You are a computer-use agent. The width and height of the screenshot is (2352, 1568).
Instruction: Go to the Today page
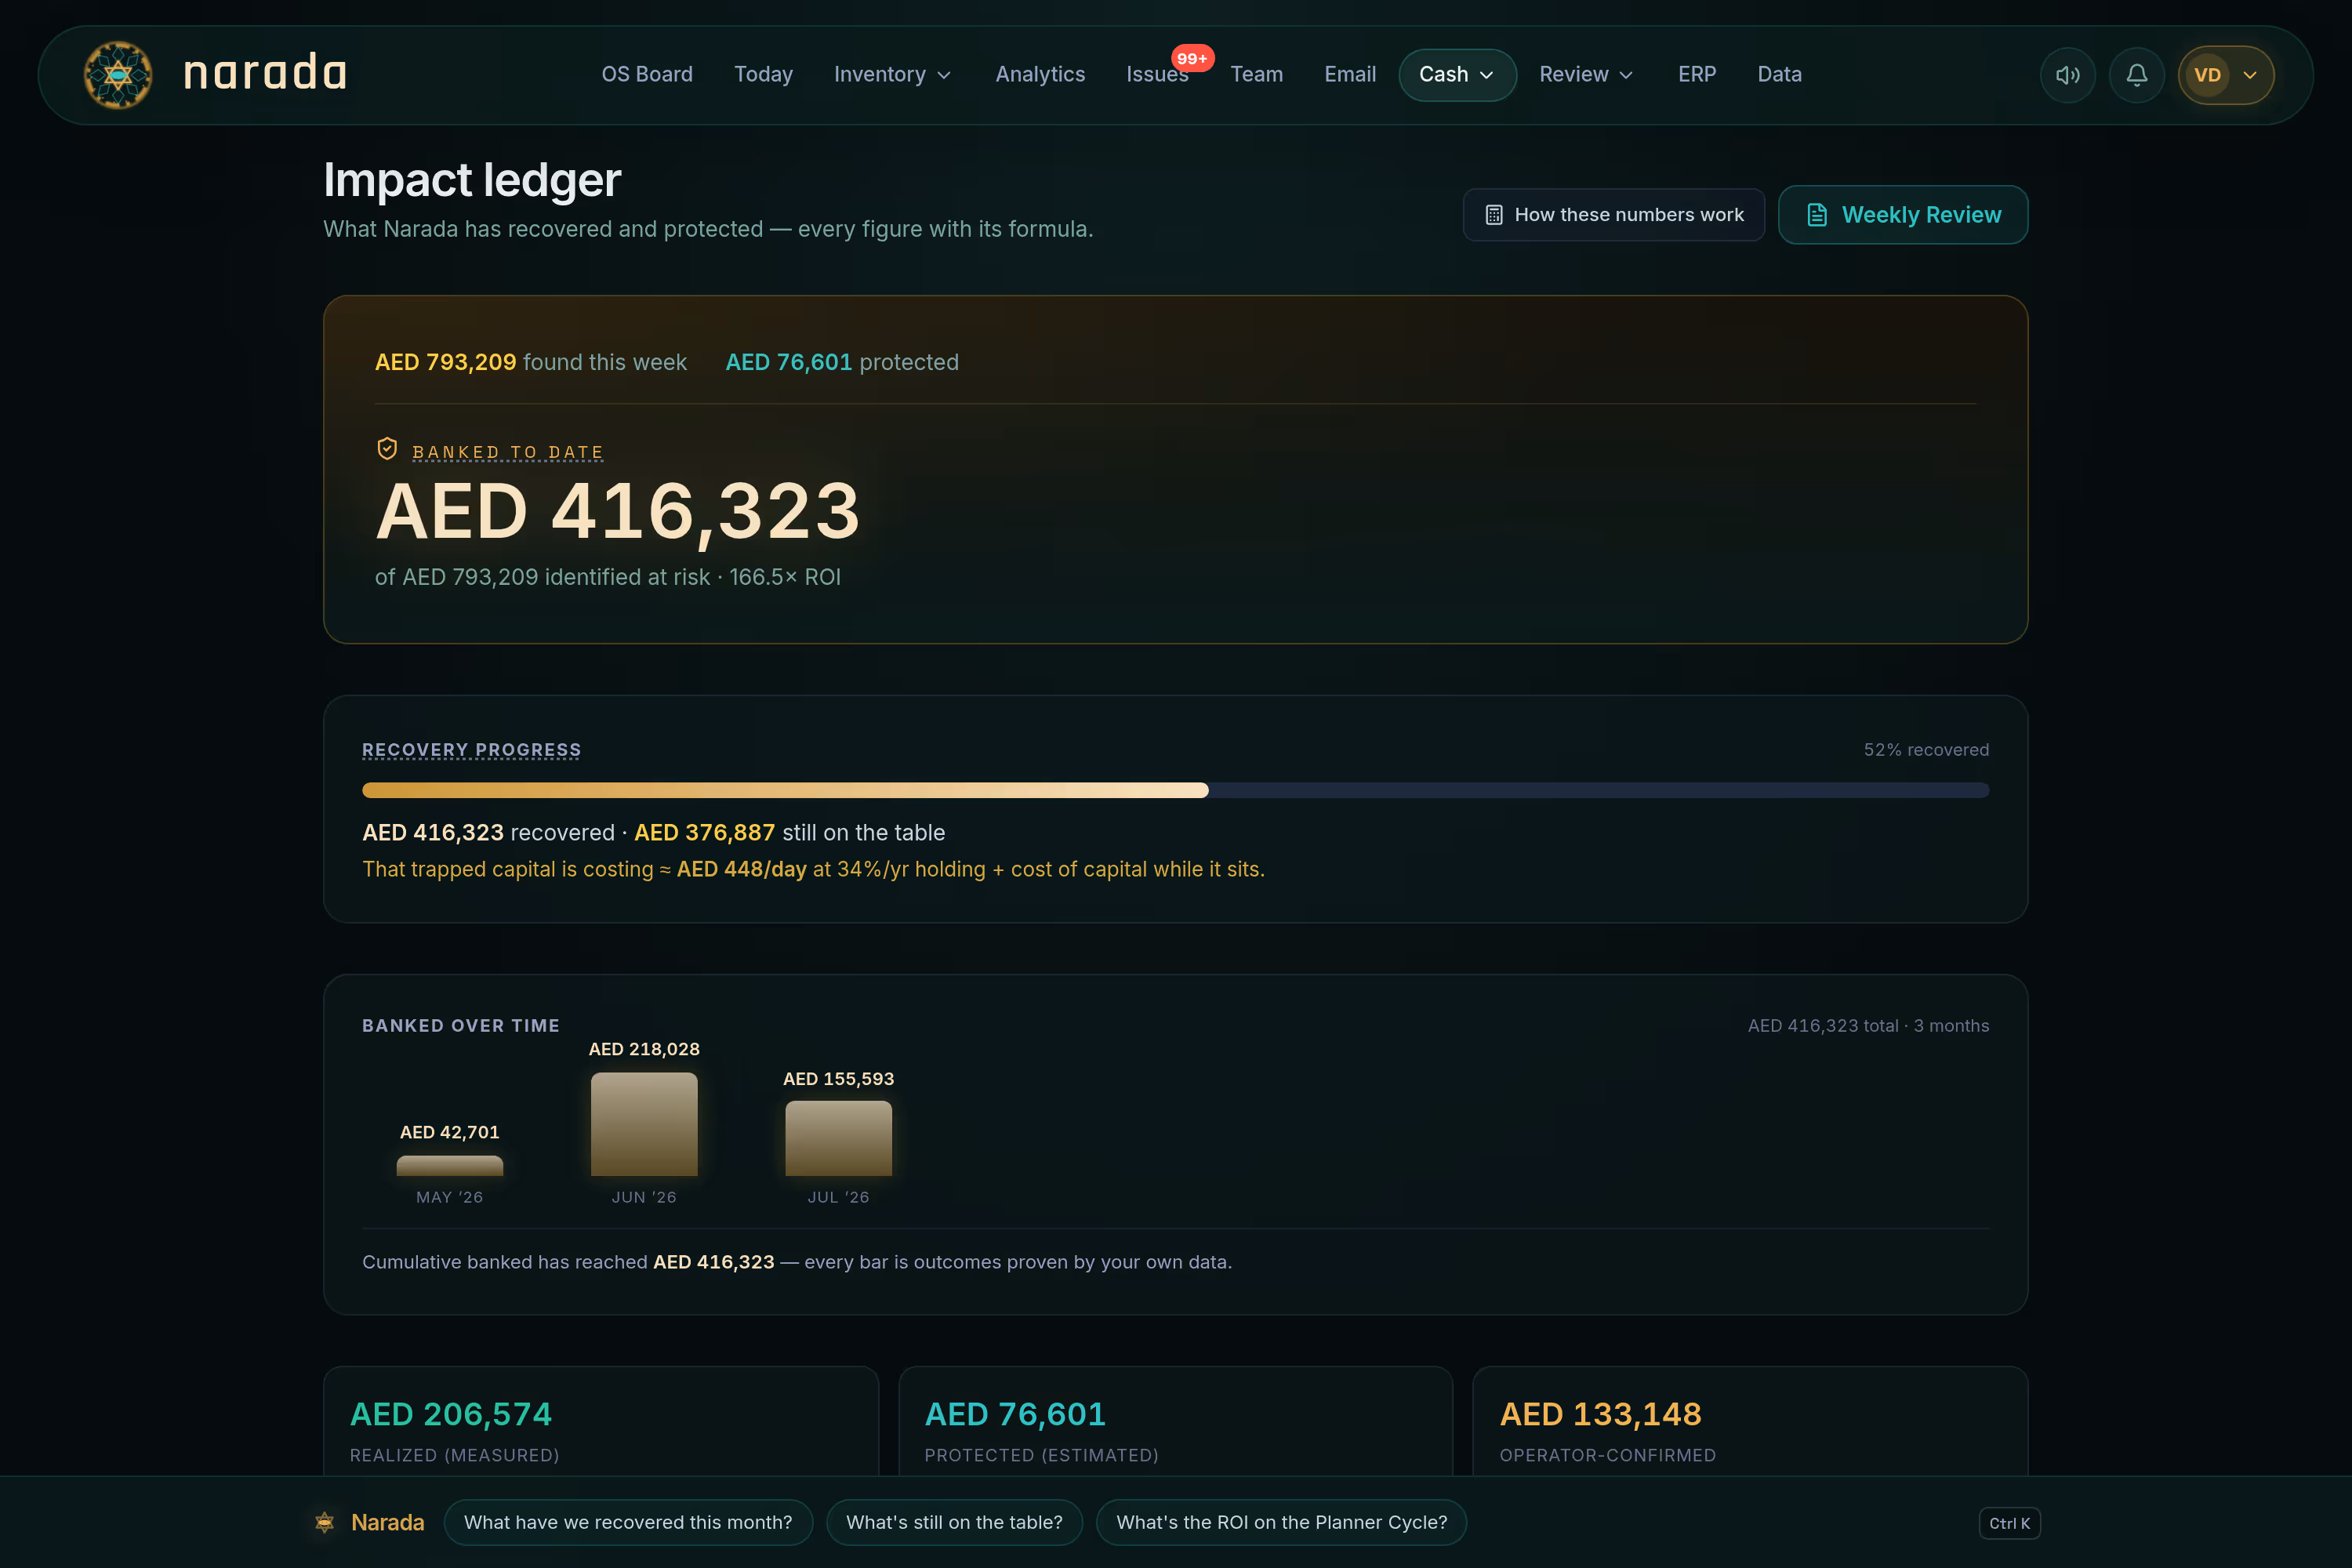click(x=763, y=75)
